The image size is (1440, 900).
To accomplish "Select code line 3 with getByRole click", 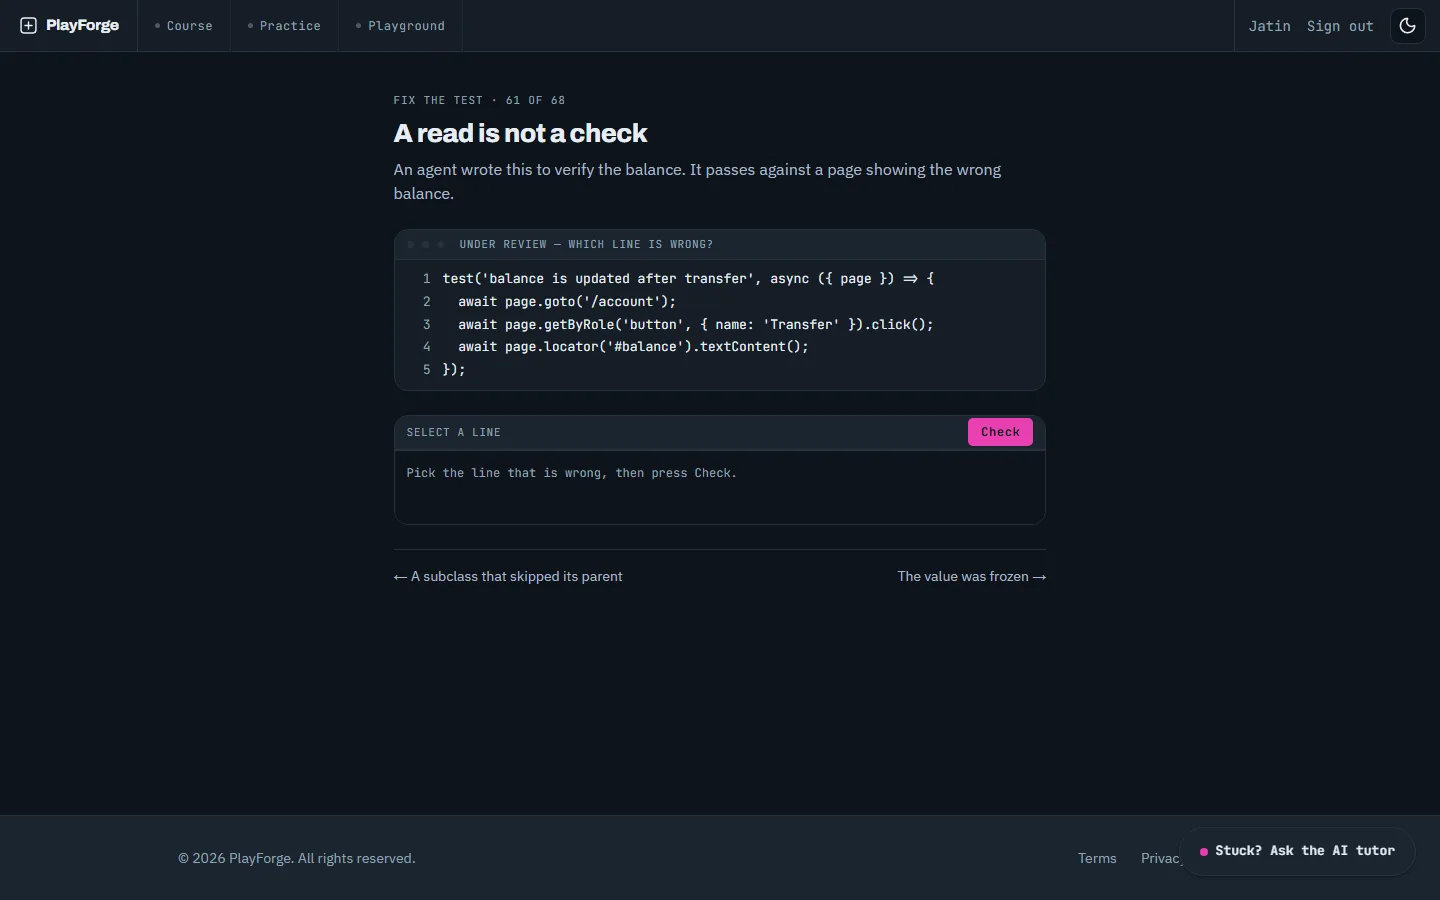I will point(720,324).
